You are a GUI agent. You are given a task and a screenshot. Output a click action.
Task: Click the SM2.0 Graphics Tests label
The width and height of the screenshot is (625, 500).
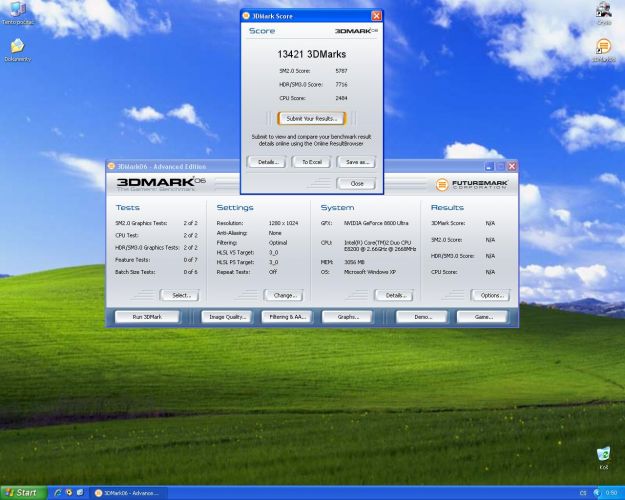141,223
